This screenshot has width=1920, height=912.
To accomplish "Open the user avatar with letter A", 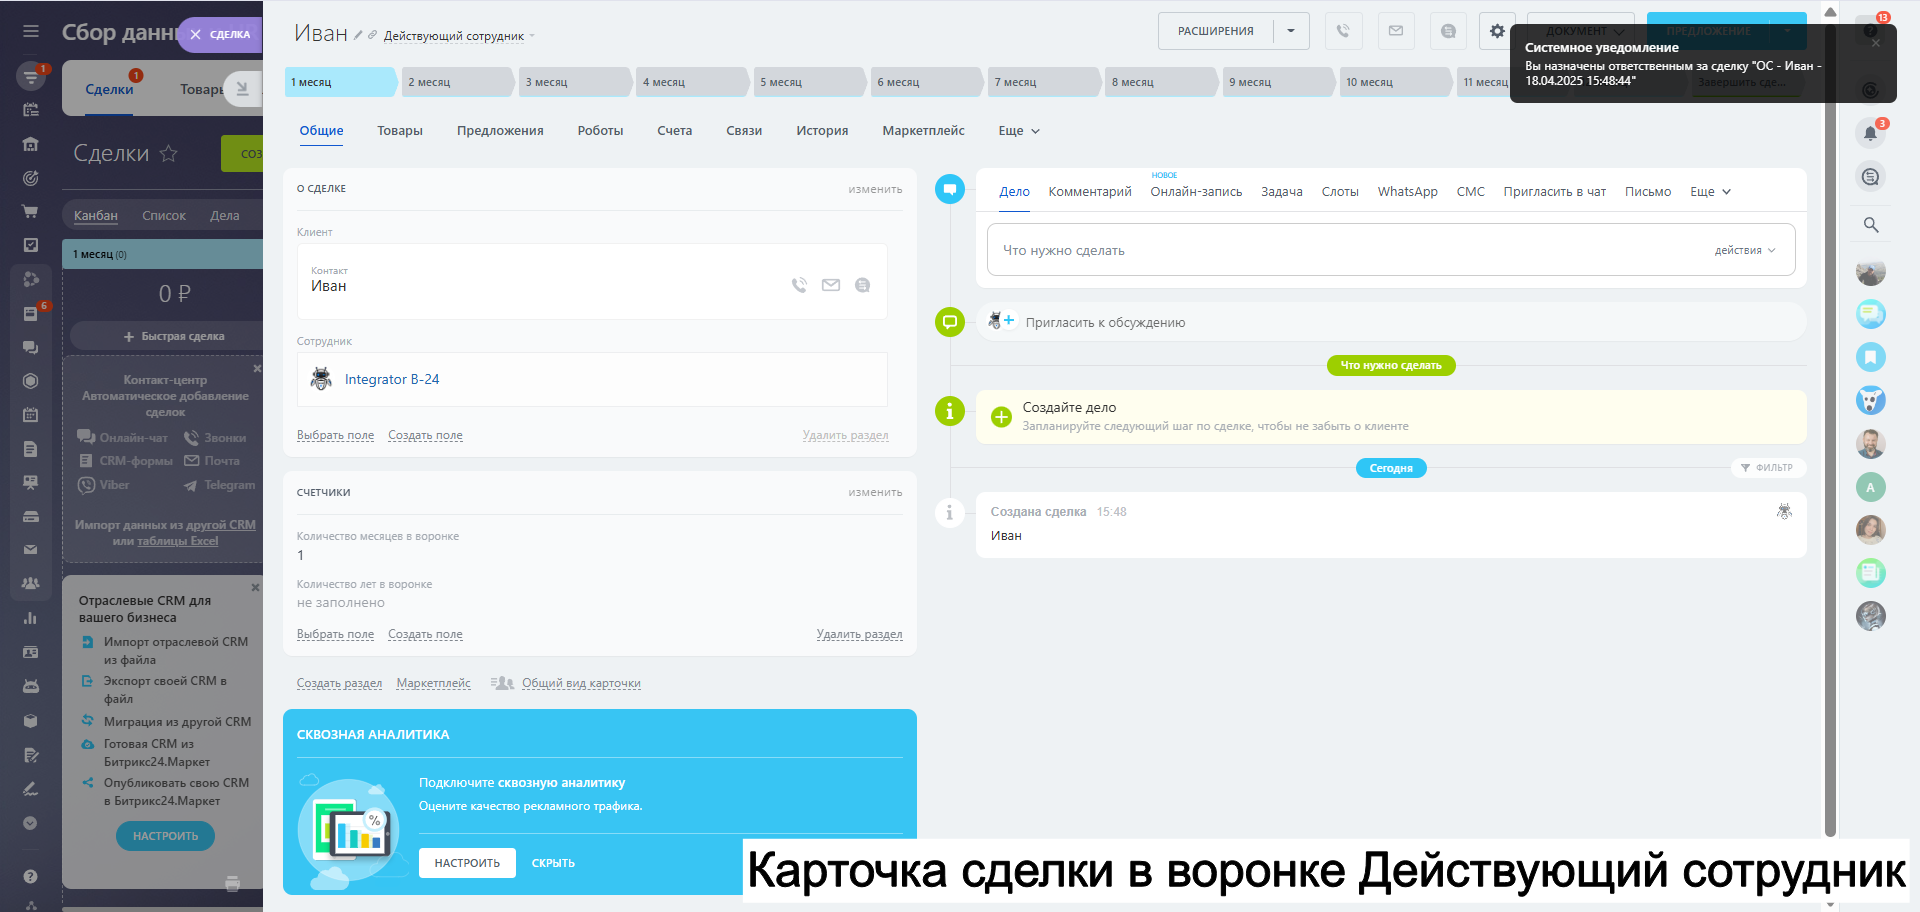I will coord(1870,487).
